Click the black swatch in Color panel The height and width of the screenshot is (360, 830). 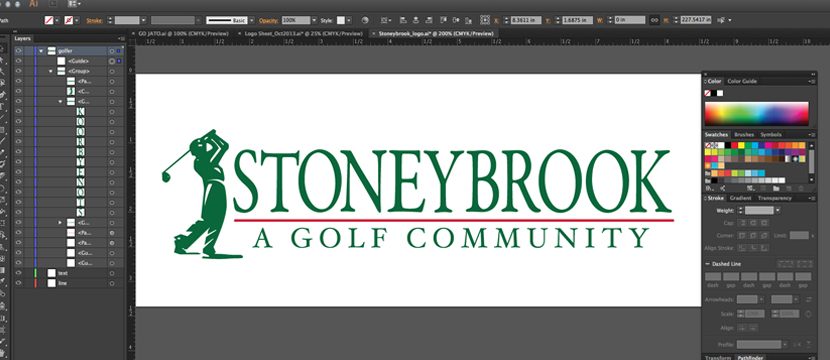coord(714,93)
